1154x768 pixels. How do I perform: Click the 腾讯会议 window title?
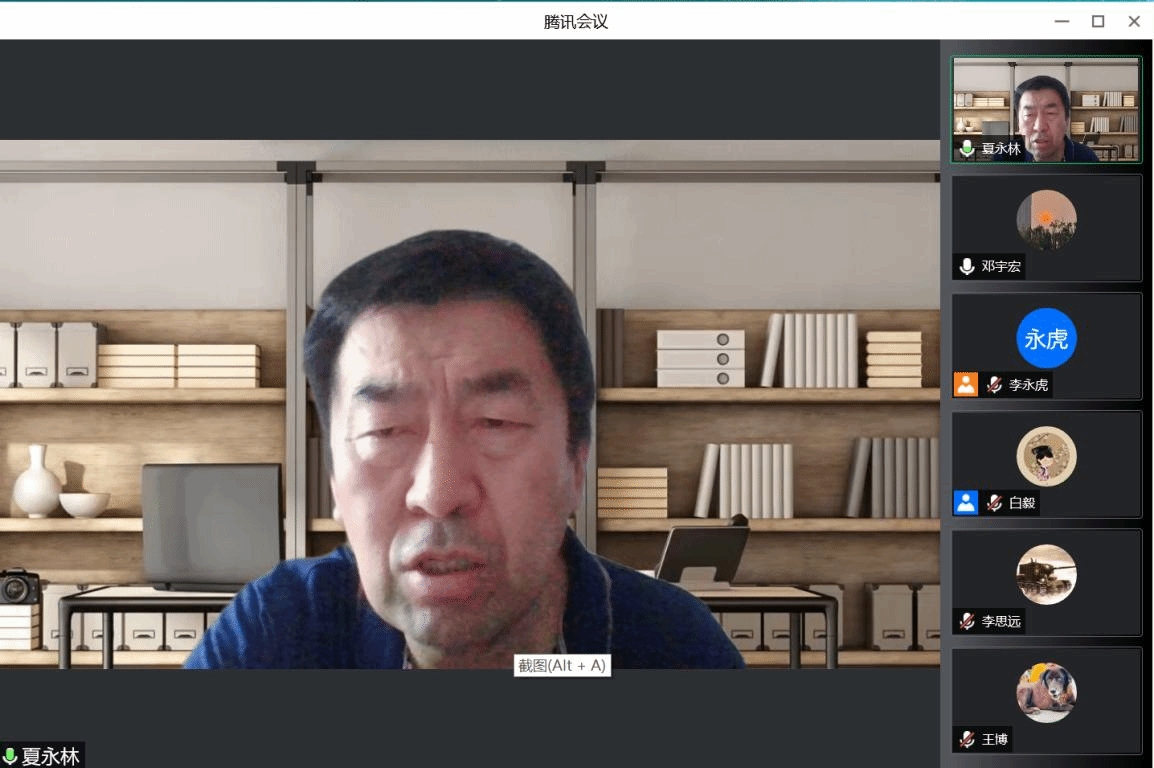pyautogui.click(x=576, y=21)
